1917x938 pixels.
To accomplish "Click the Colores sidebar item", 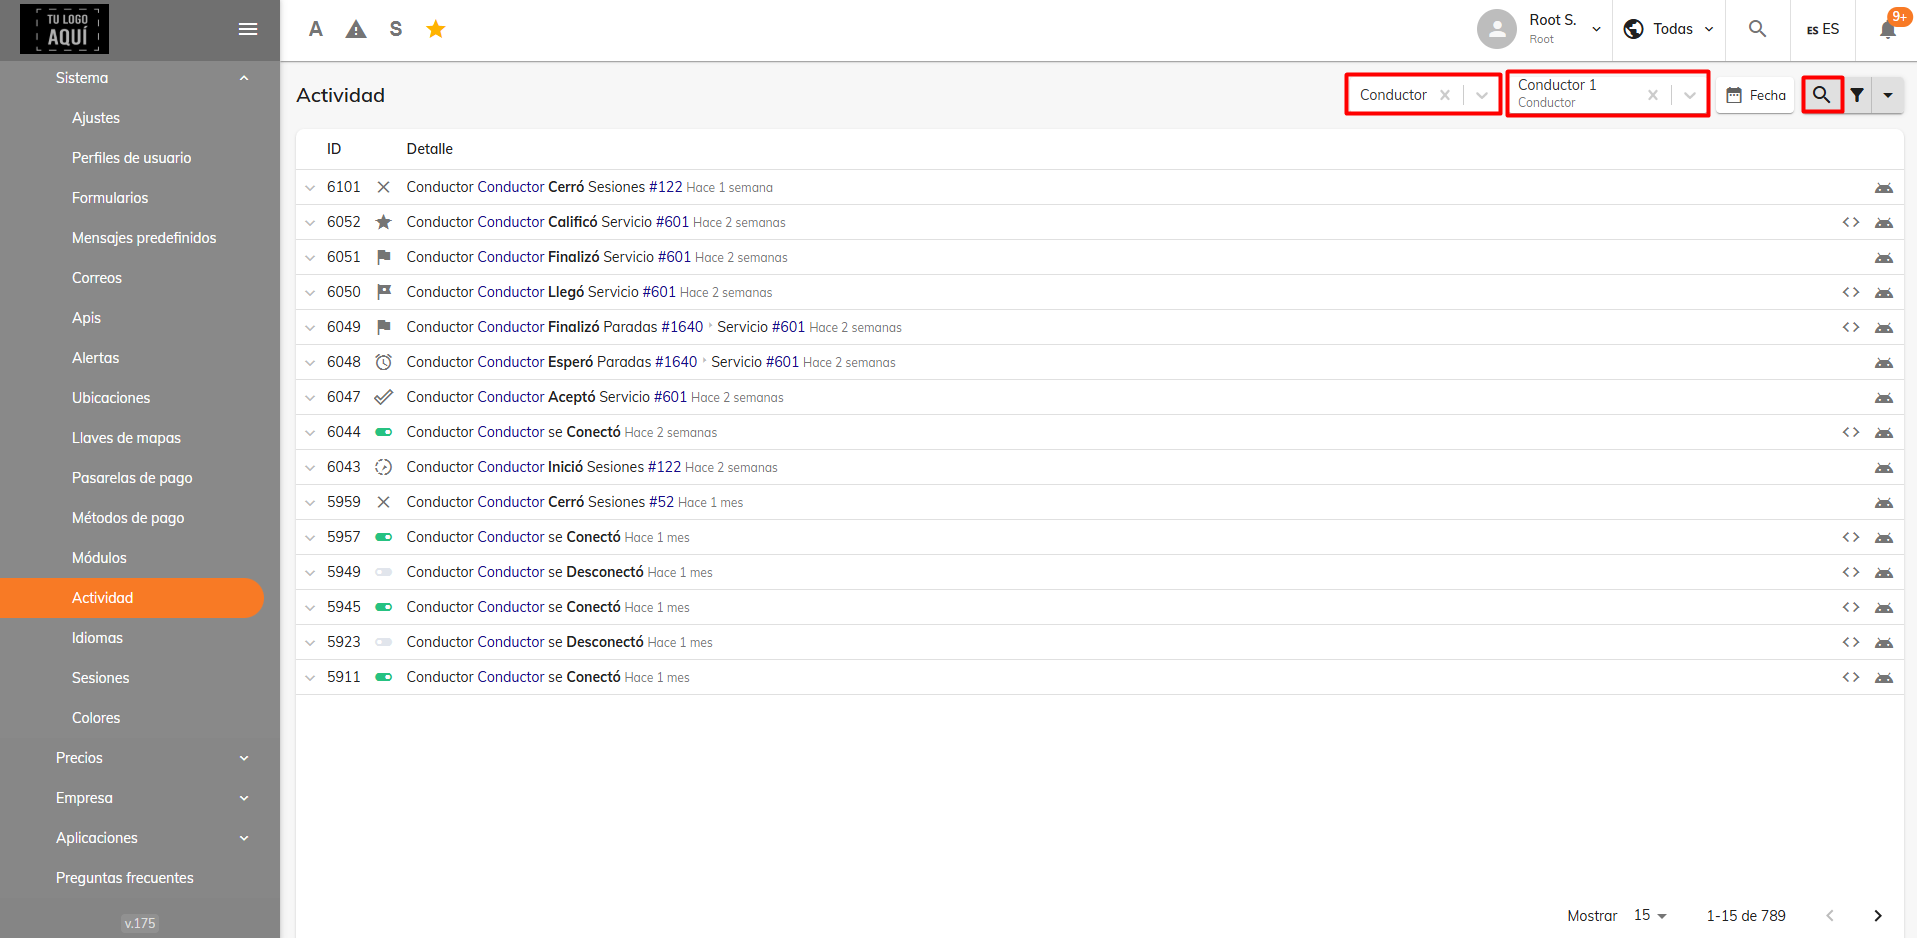I will click(x=96, y=718).
